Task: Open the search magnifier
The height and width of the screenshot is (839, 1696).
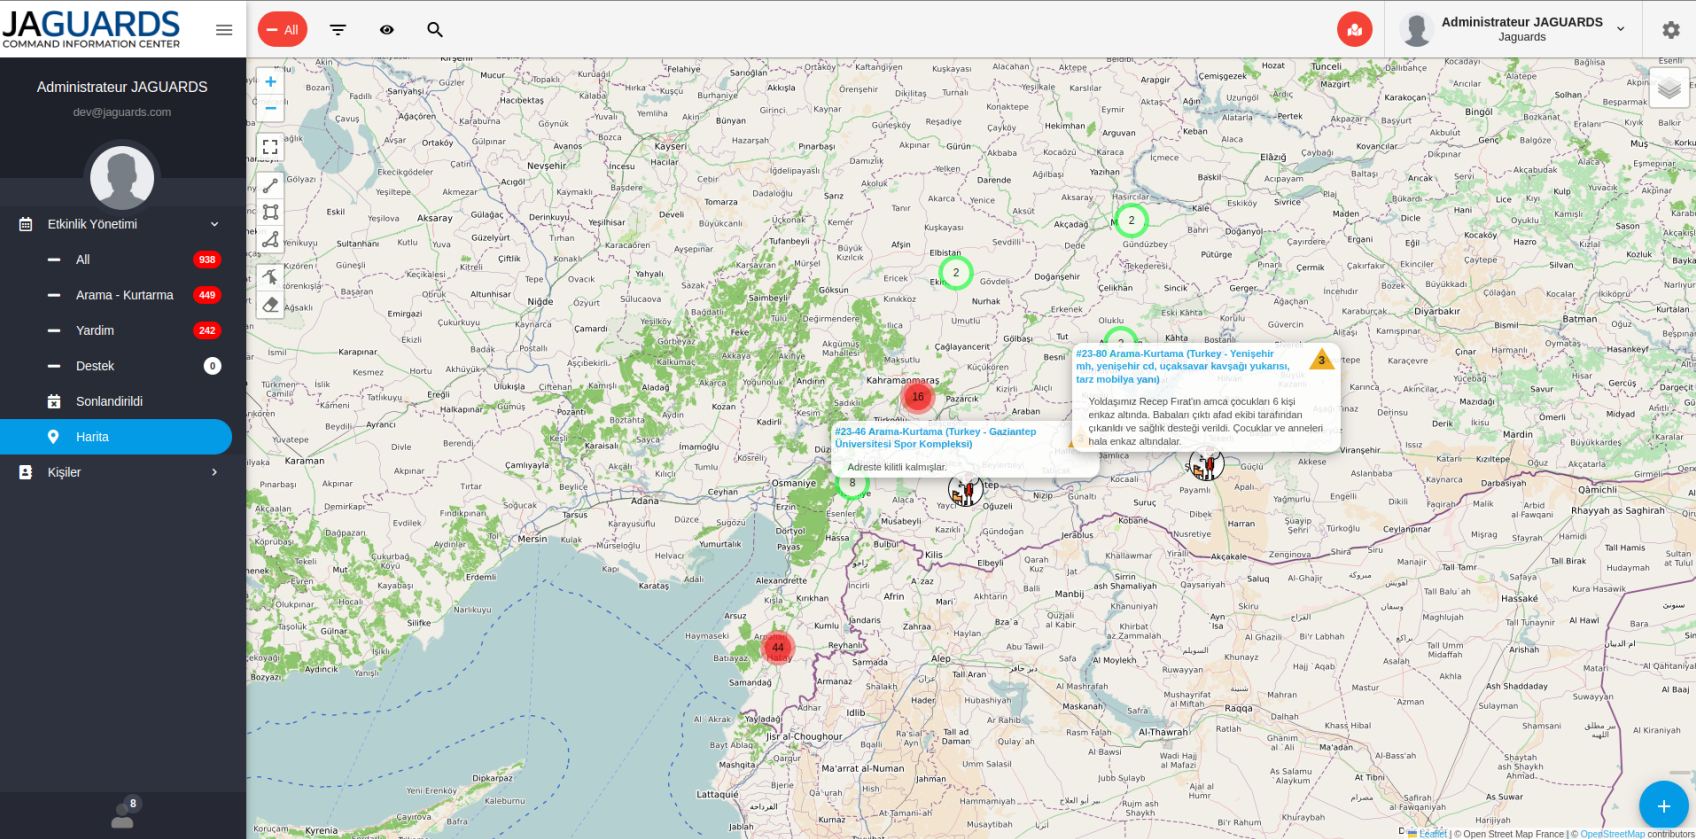Action: (x=435, y=30)
